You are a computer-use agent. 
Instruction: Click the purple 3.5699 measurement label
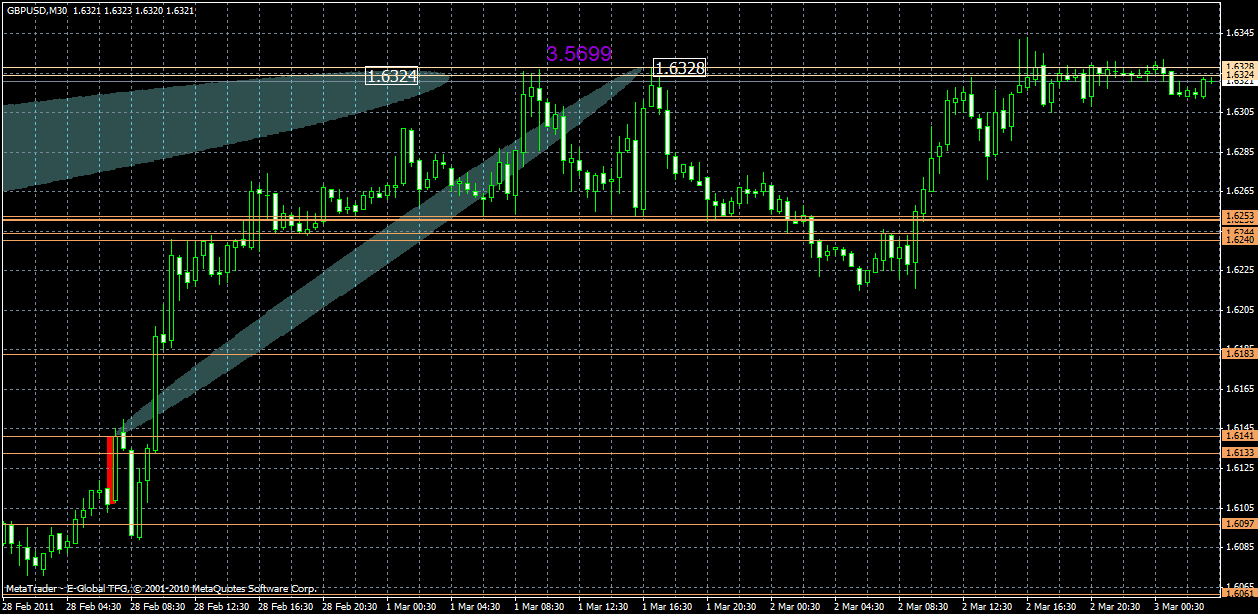pos(577,55)
